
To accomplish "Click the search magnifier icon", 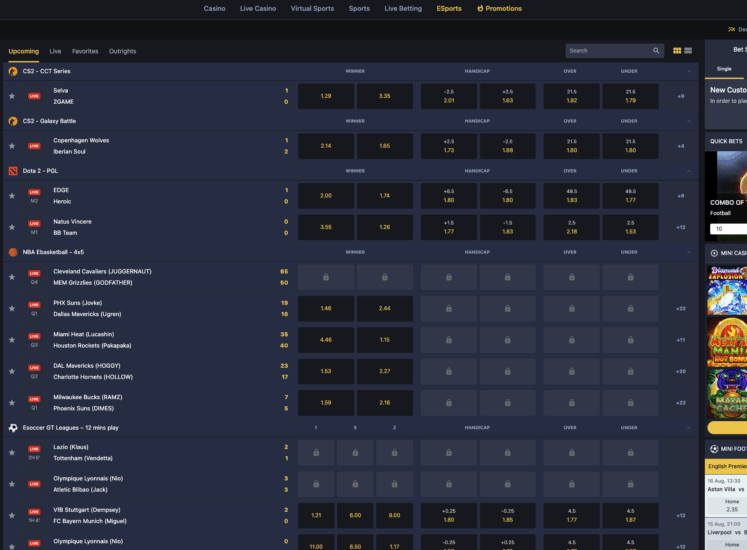I will pos(656,51).
